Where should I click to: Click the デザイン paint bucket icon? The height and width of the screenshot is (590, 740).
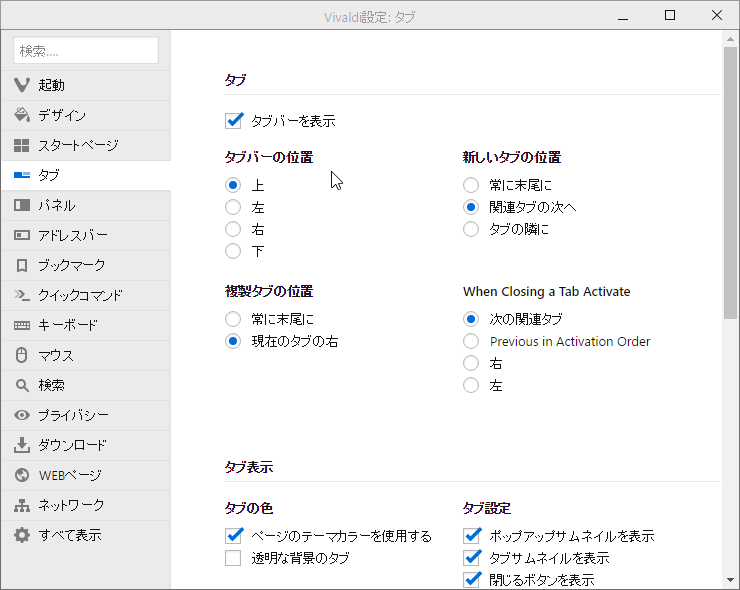[22, 115]
